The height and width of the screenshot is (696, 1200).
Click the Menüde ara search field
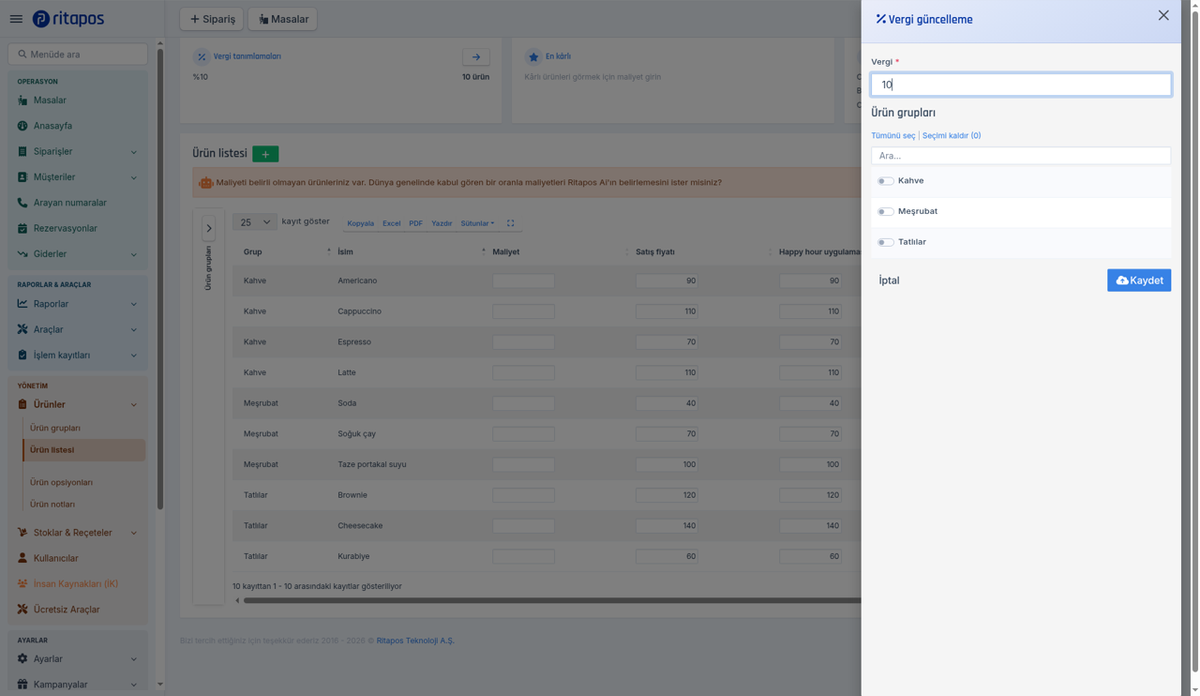point(78,54)
